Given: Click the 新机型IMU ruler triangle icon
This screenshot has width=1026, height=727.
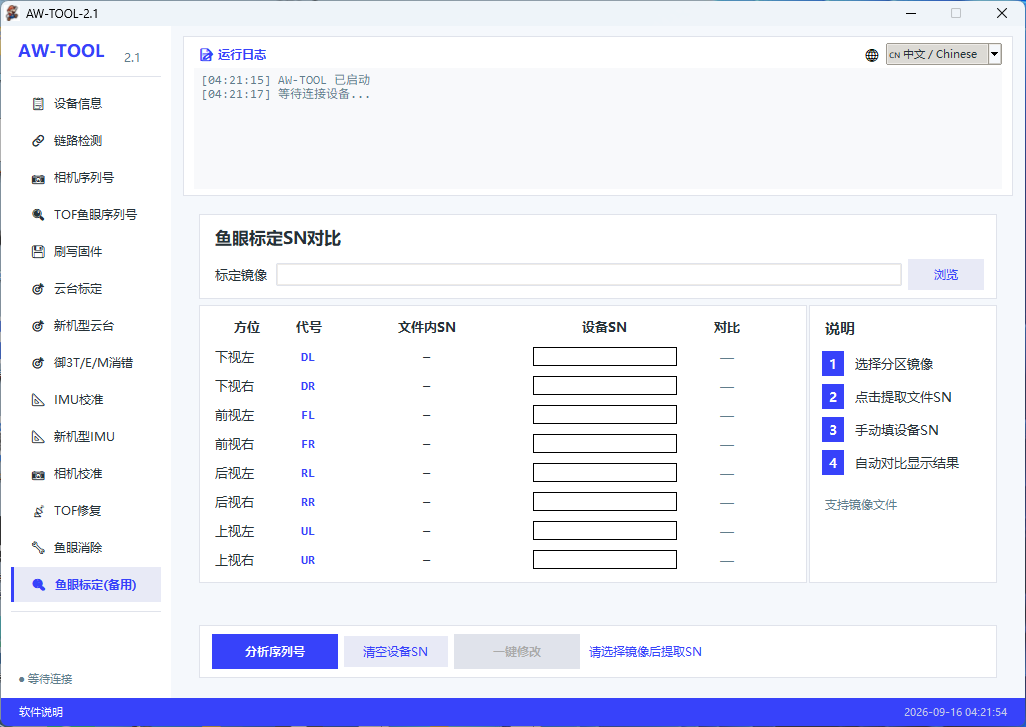Looking at the screenshot, I should coord(39,436).
